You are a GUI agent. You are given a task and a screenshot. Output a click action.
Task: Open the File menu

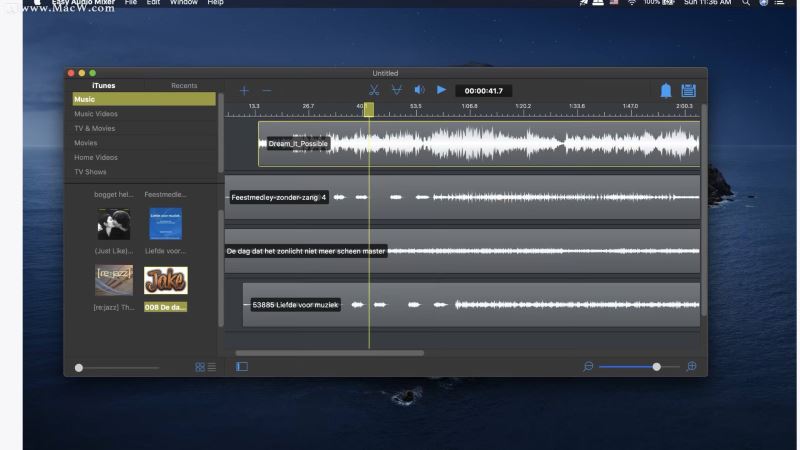131,3
